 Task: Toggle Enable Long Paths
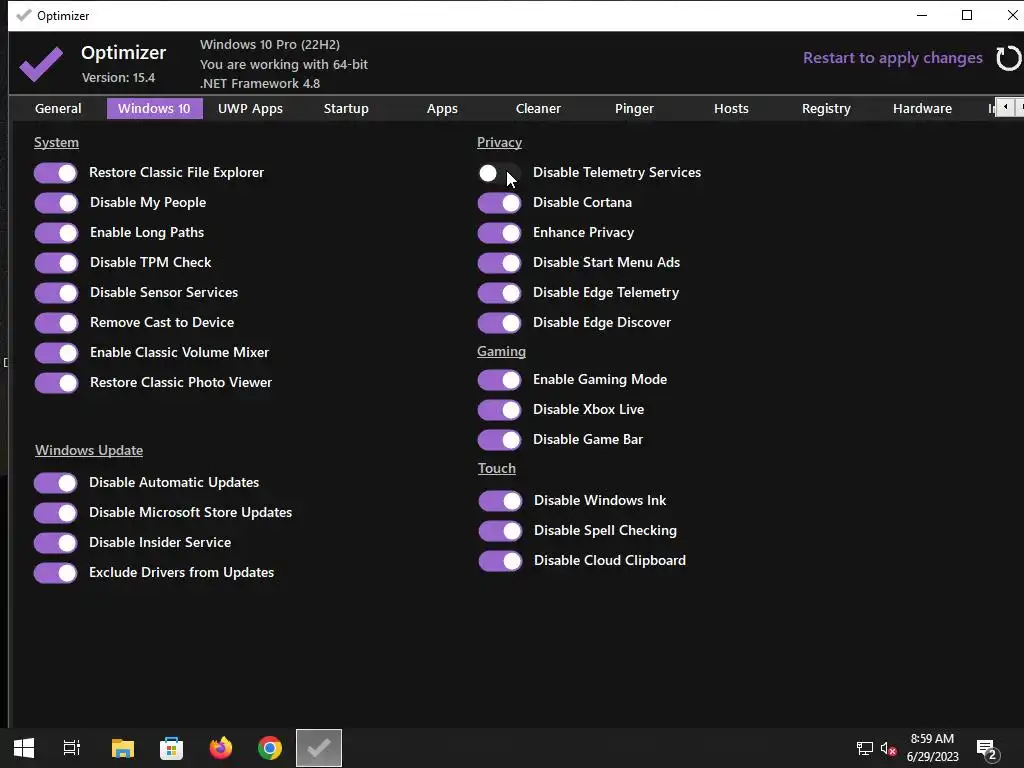pyautogui.click(x=56, y=233)
